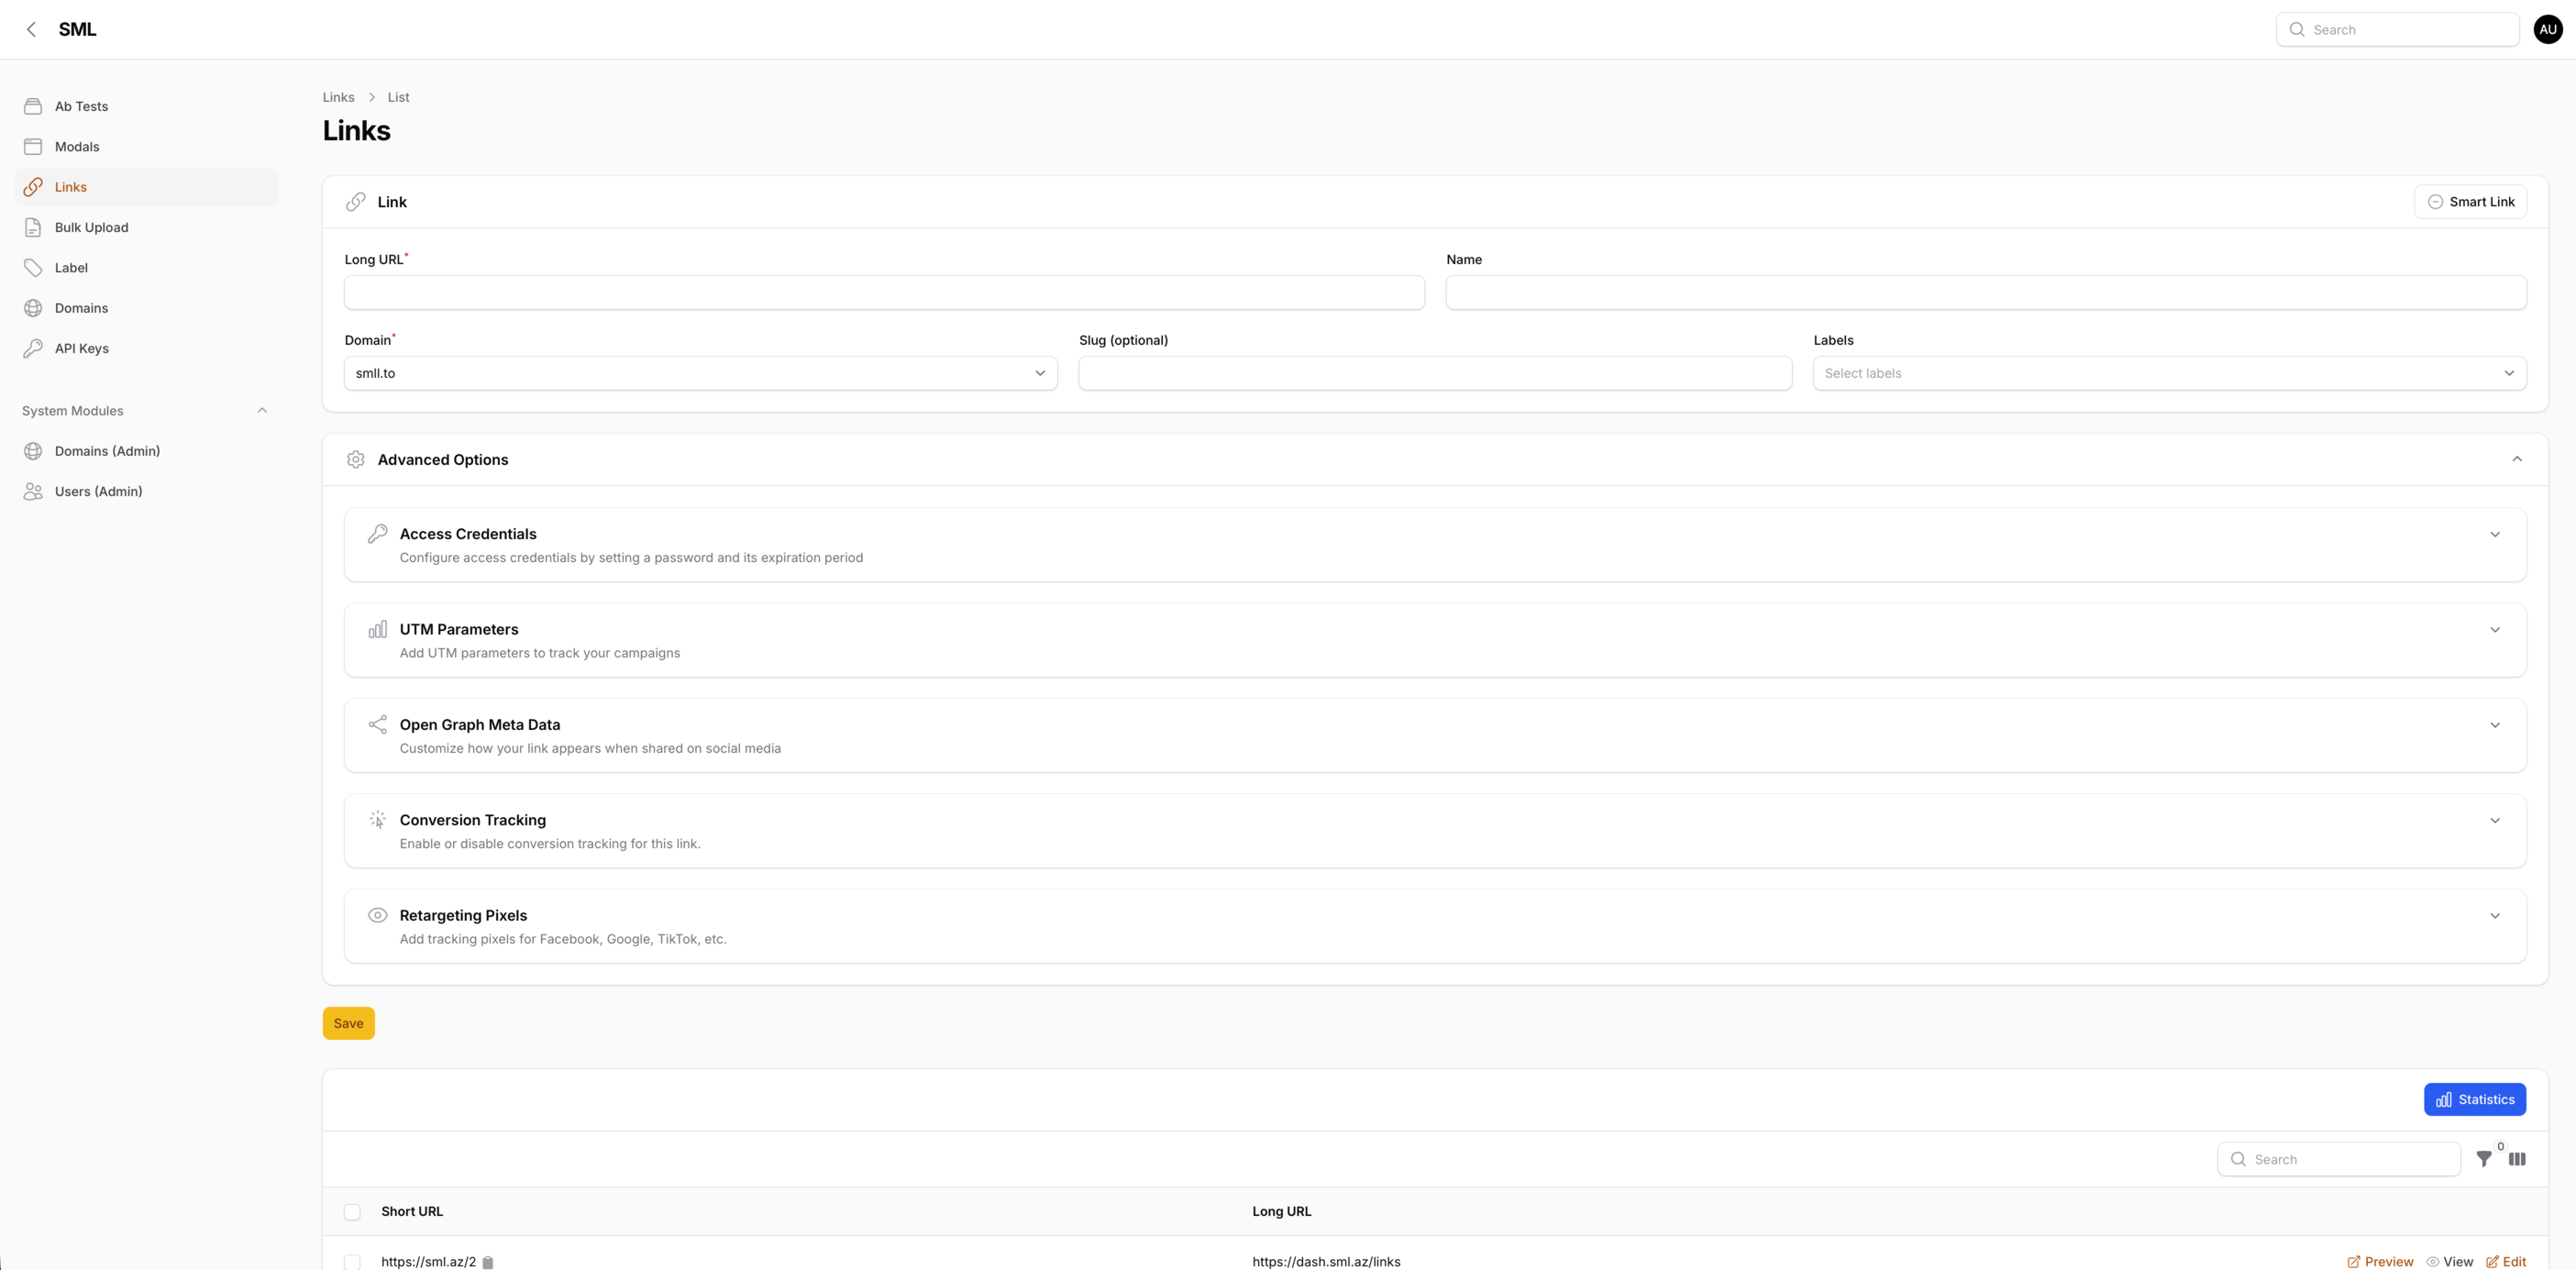
Task: Open the table columns toggle icon
Action: [x=2517, y=1159]
